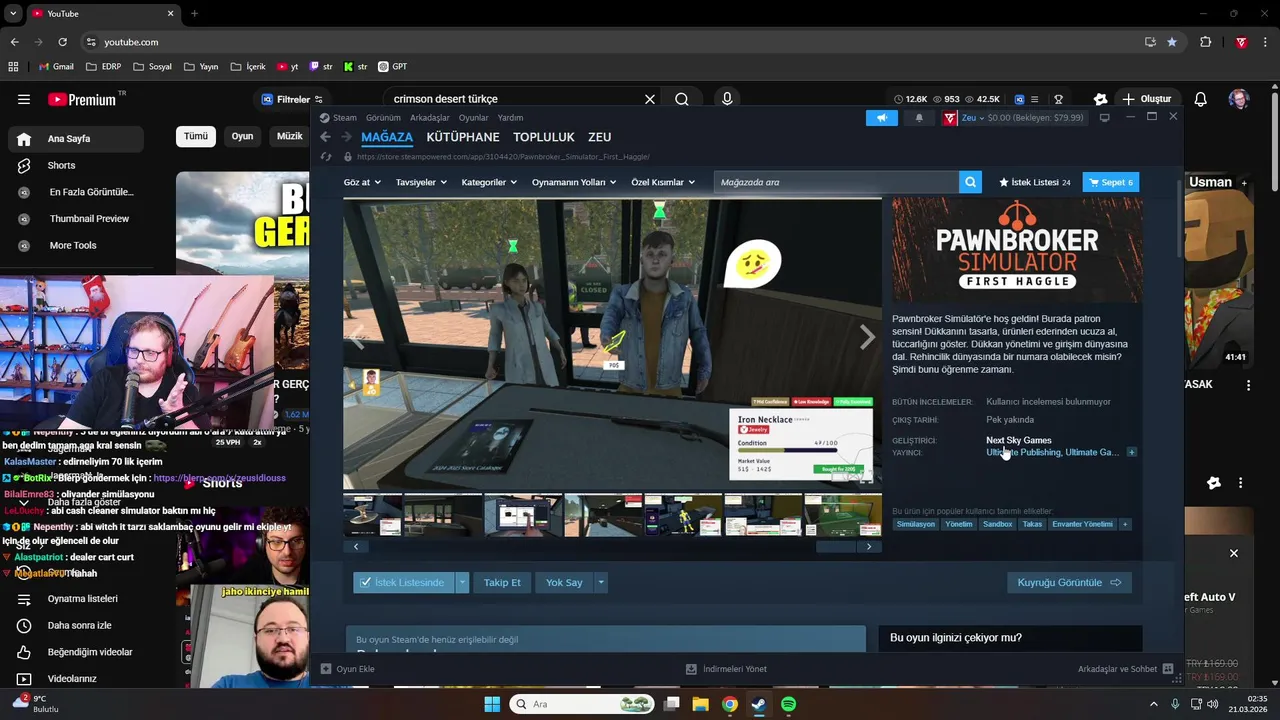
Task: Toggle the İstek Listesinde wishlist checkbox button
Action: click(404, 582)
